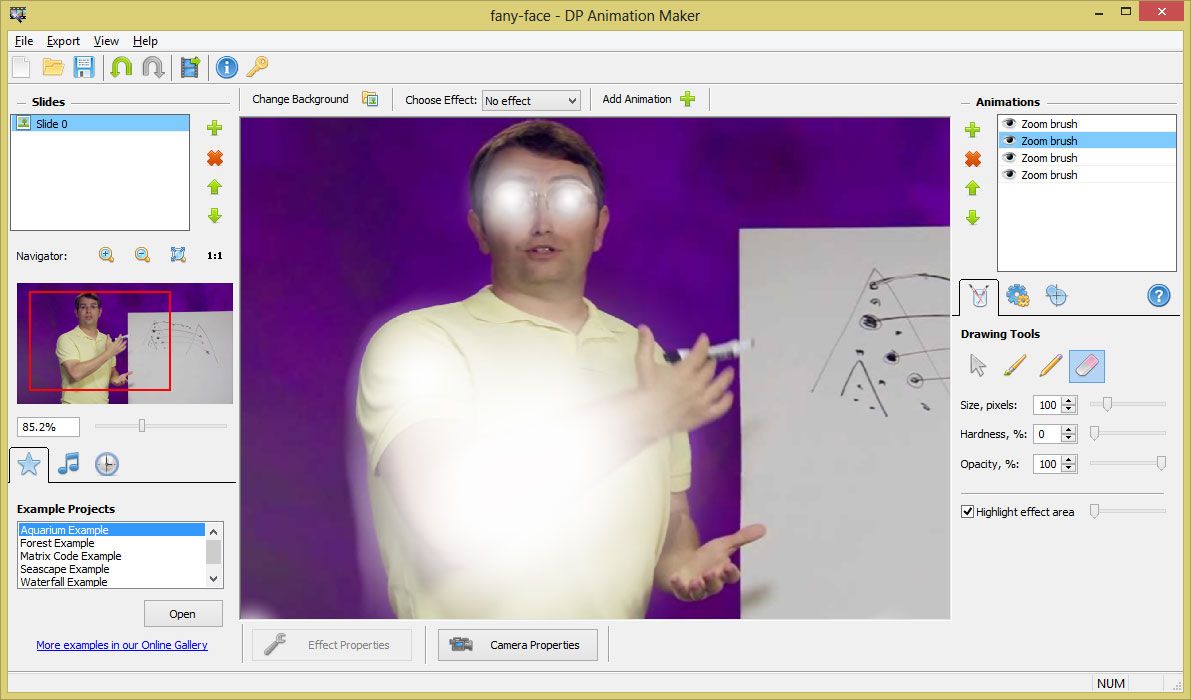Click the registration key icon
1191x700 pixels.
[x=257, y=68]
